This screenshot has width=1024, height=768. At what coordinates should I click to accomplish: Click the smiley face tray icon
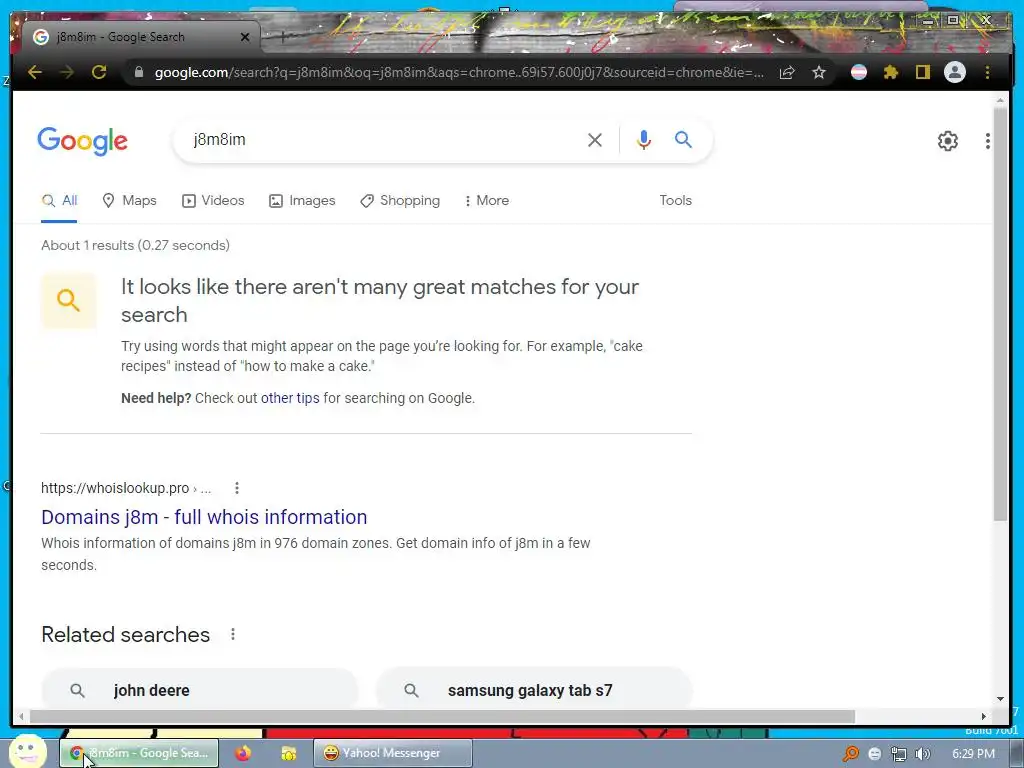[874, 754]
